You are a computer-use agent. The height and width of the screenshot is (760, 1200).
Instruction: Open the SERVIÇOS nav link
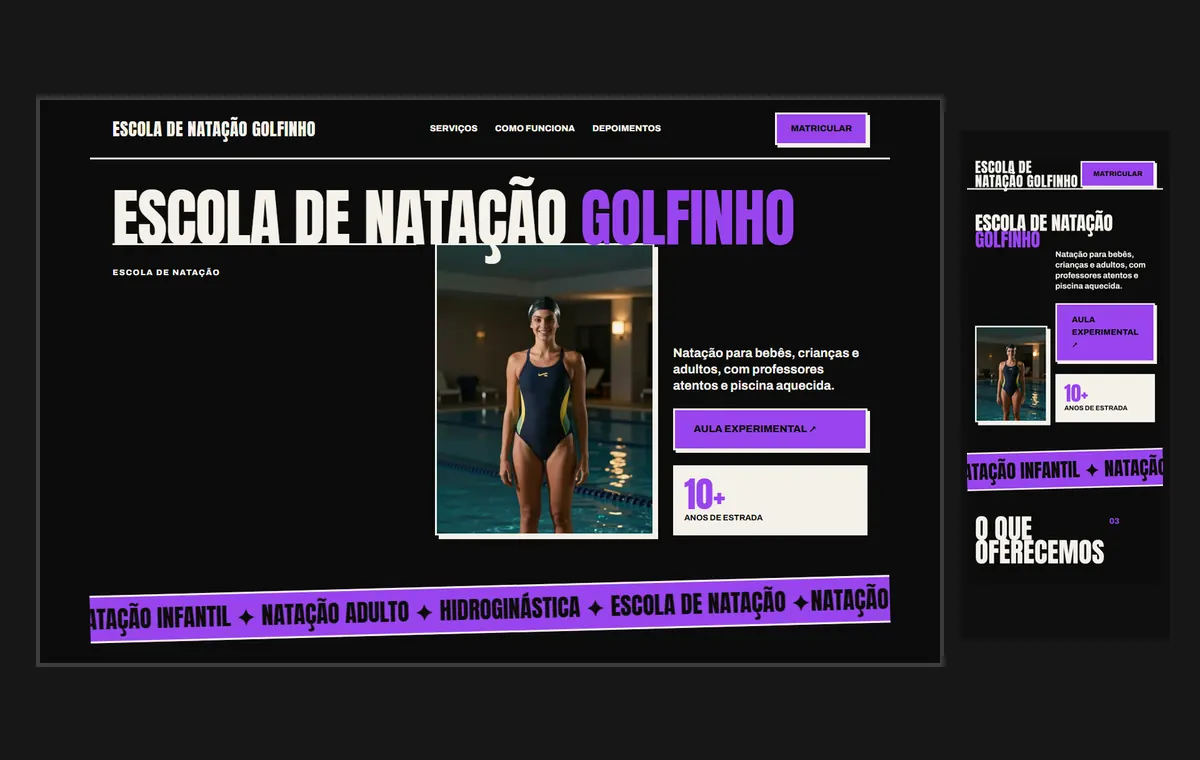454,128
